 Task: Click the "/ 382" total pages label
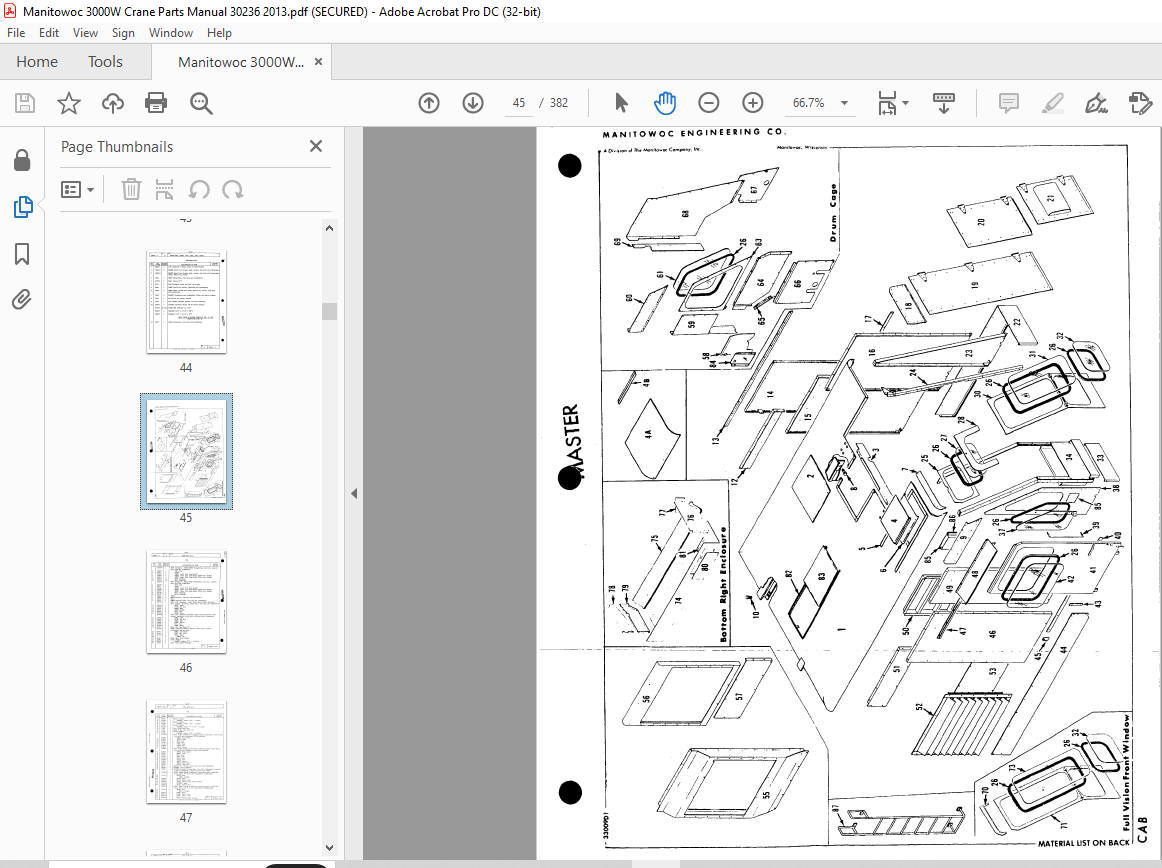coord(554,103)
